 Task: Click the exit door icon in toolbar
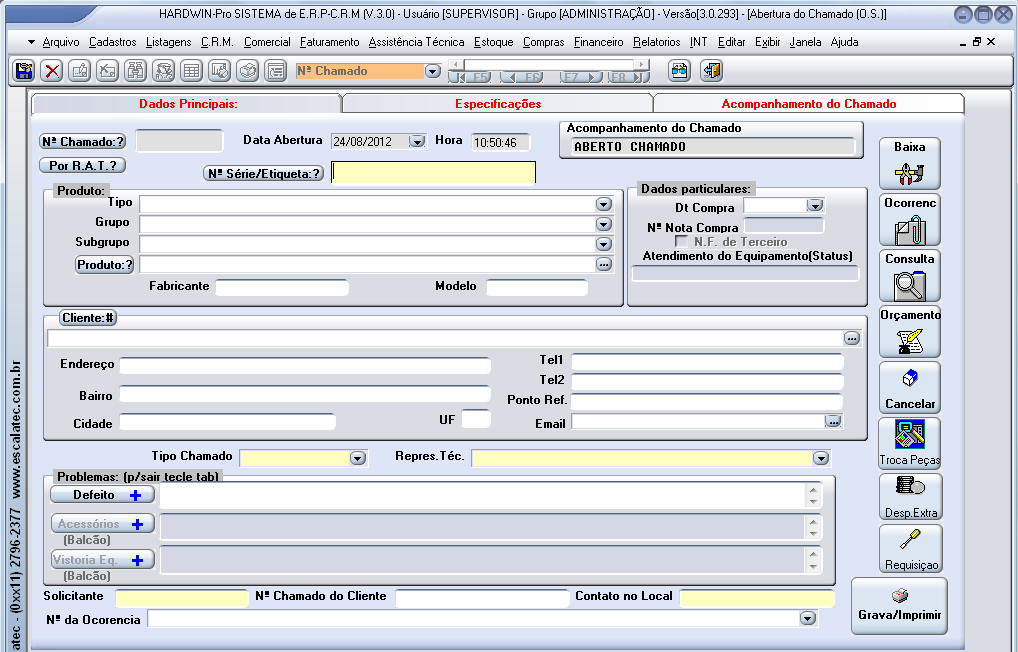pyautogui.click(x=711, y=71)
